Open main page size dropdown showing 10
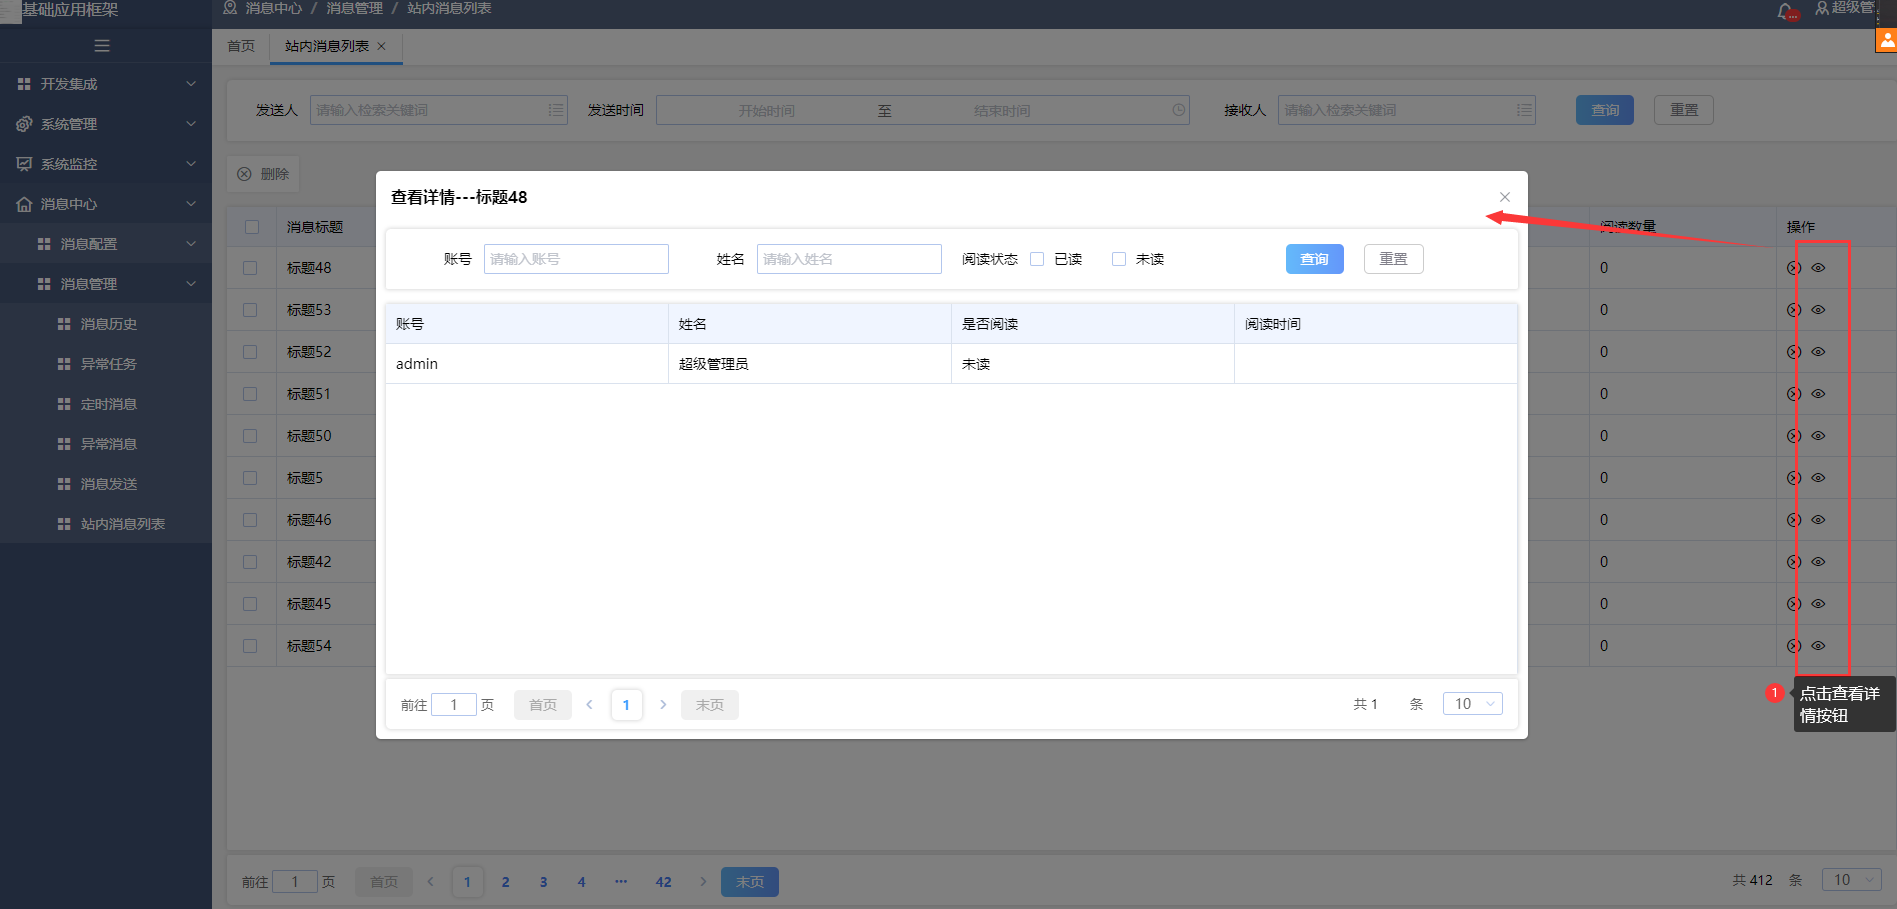Image resolution: width=1897 pixels, height=909 pixels. tap(1852, 880)
